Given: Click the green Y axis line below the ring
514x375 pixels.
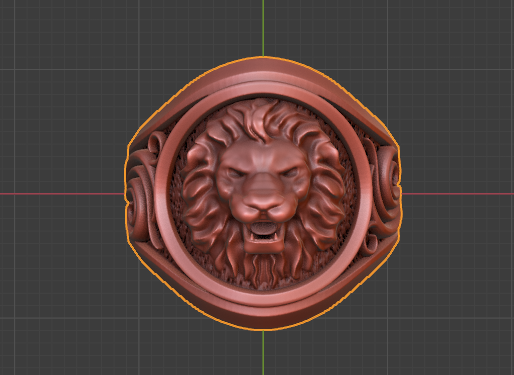Looking at the screenshot, I should point(263,353).
